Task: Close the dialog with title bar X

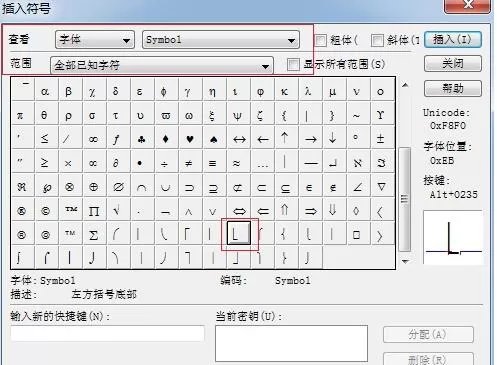Action: pos(468,5)
